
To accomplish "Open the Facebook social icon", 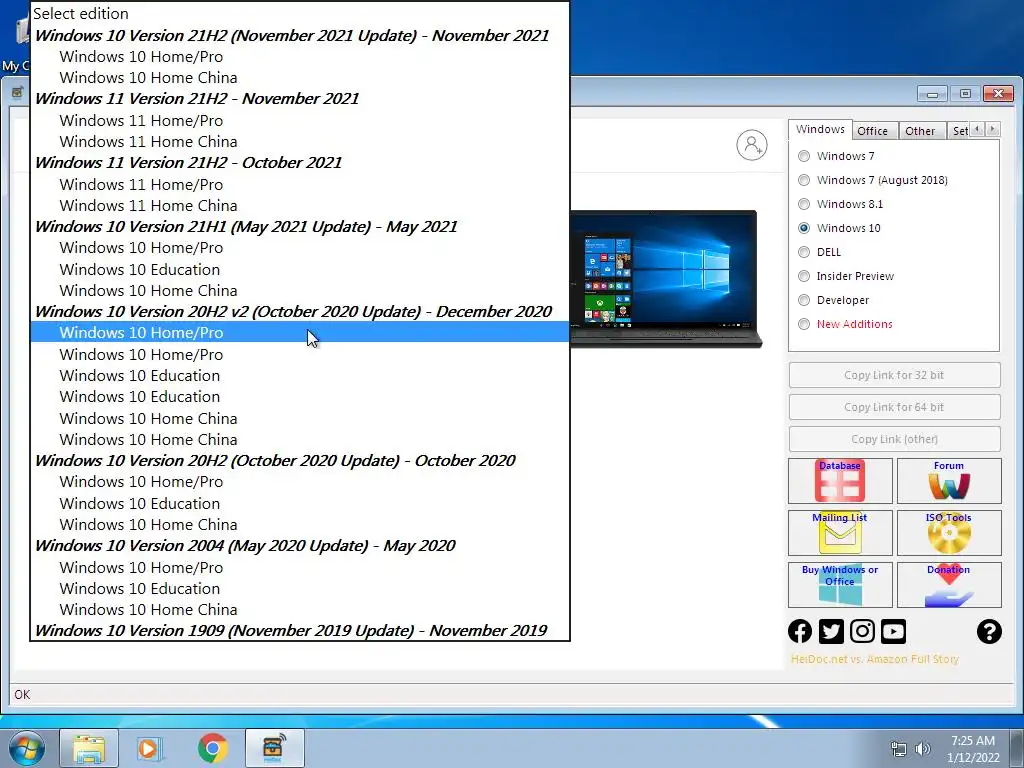I will click(800, 631).
